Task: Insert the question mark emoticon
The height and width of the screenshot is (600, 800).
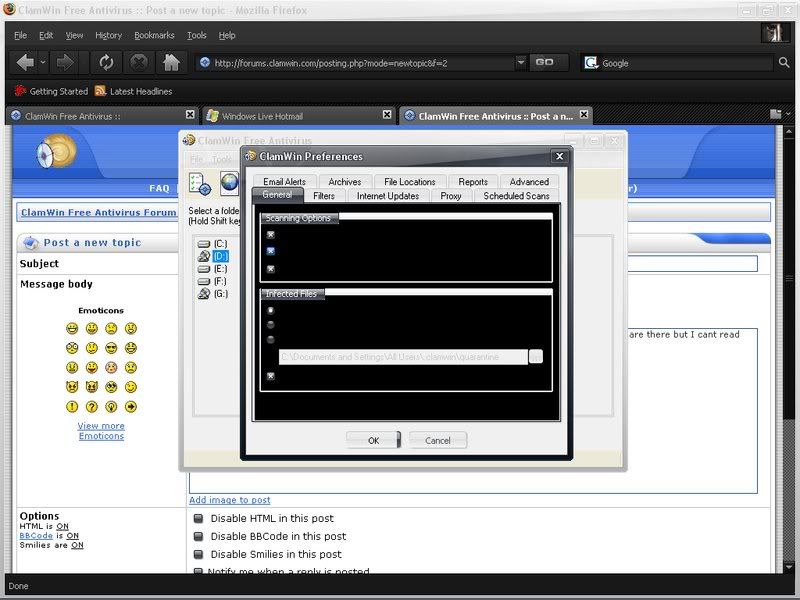Action: click(x=92, y=407)
